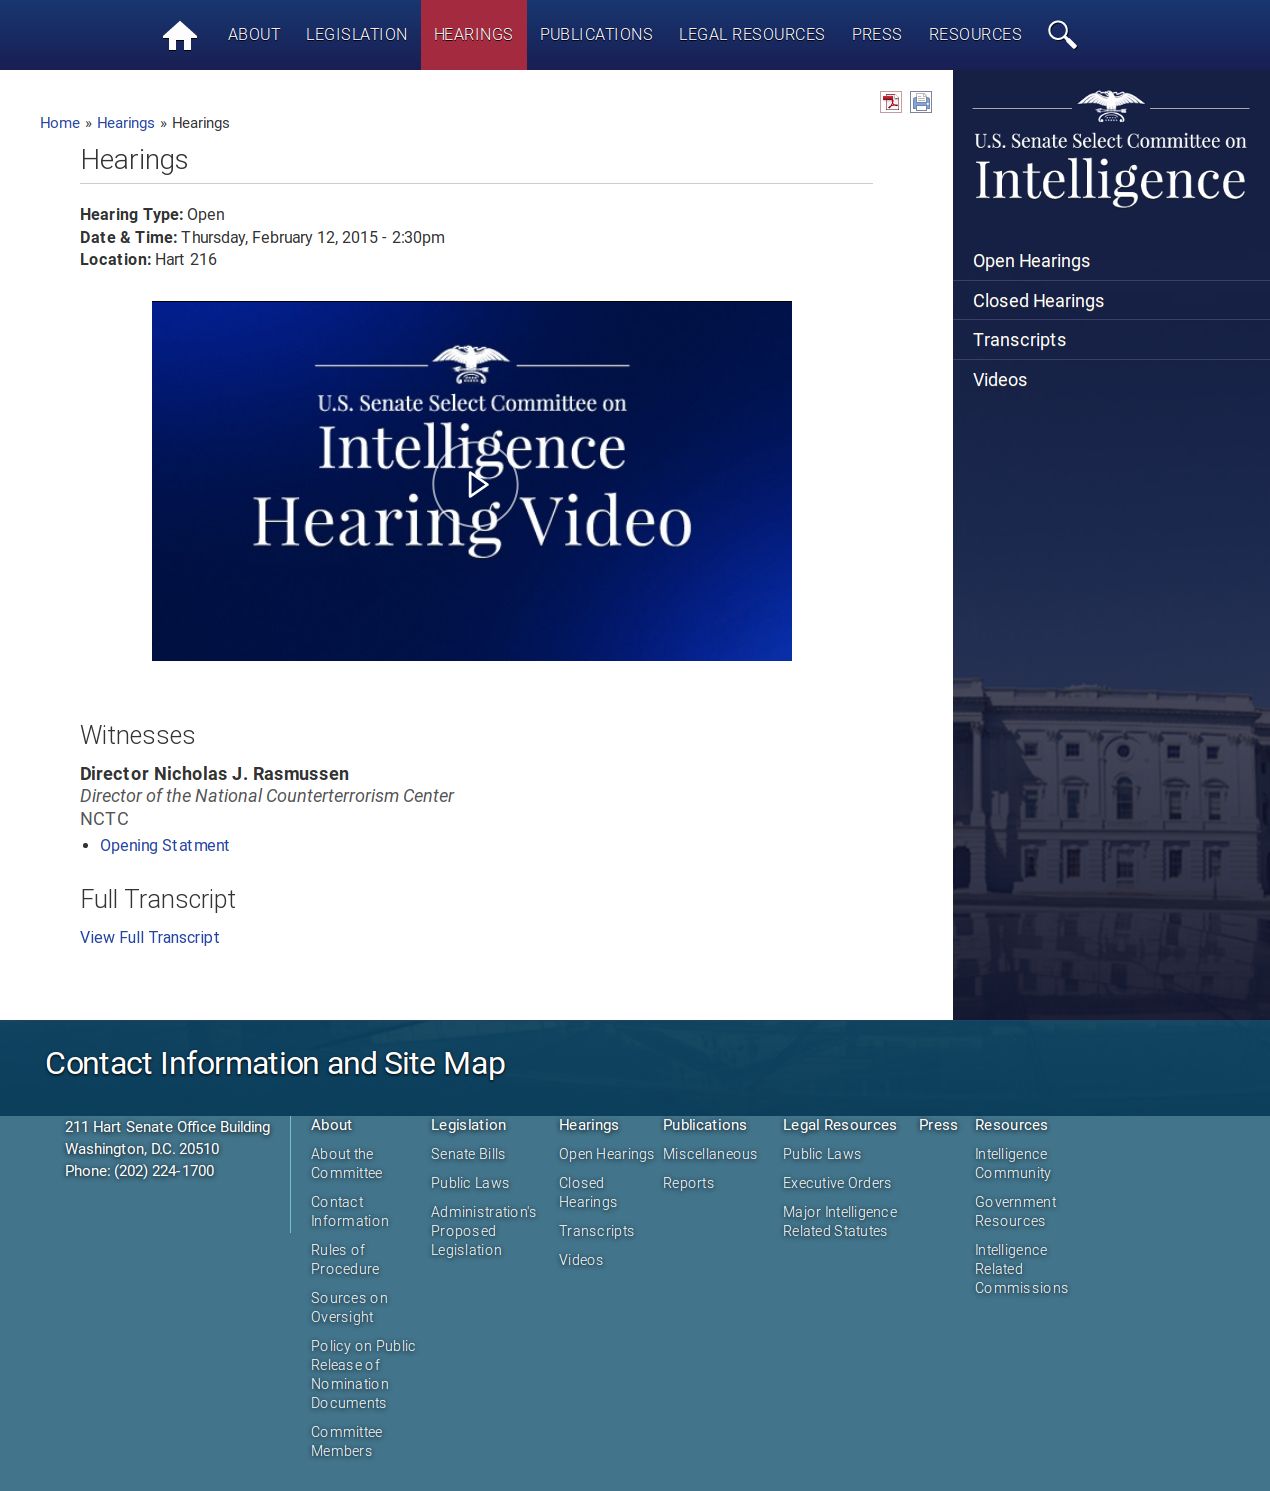Open Videos in the sidebar

pyautogui.click(x=999, y=380)
